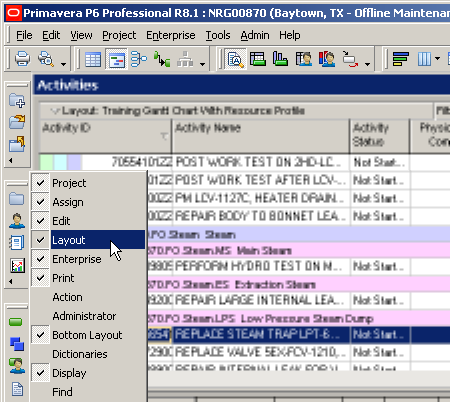Show Activity Details in bottom layout

tap(236, 60)
